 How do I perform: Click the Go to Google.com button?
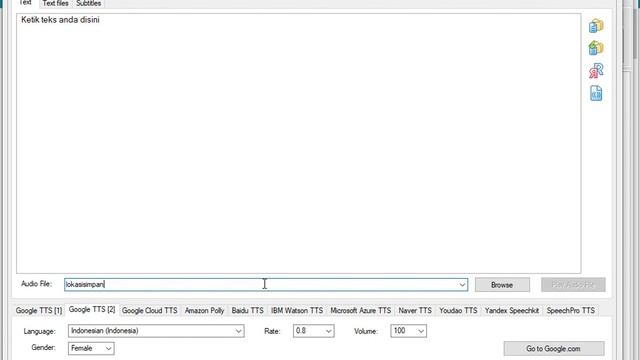[x=553, y=349]
